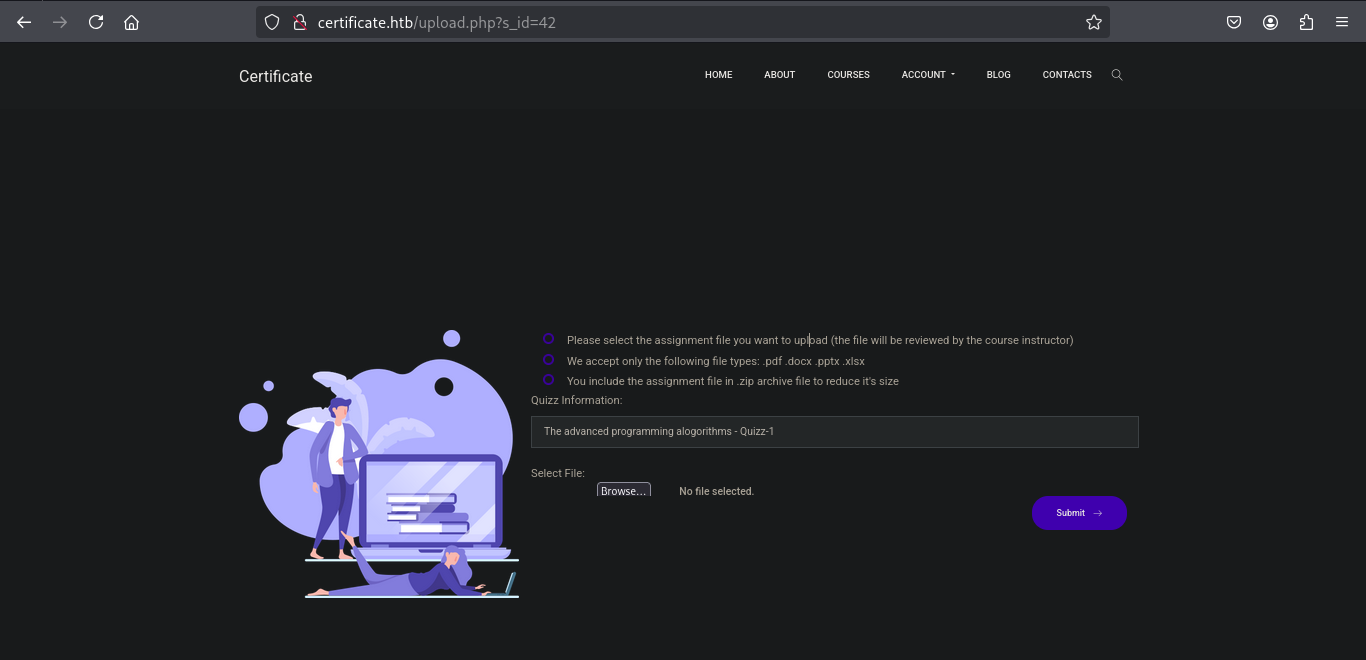The image size is (1366, 660).
Task: Go to the Contacts page
Action: [1066, 75]
